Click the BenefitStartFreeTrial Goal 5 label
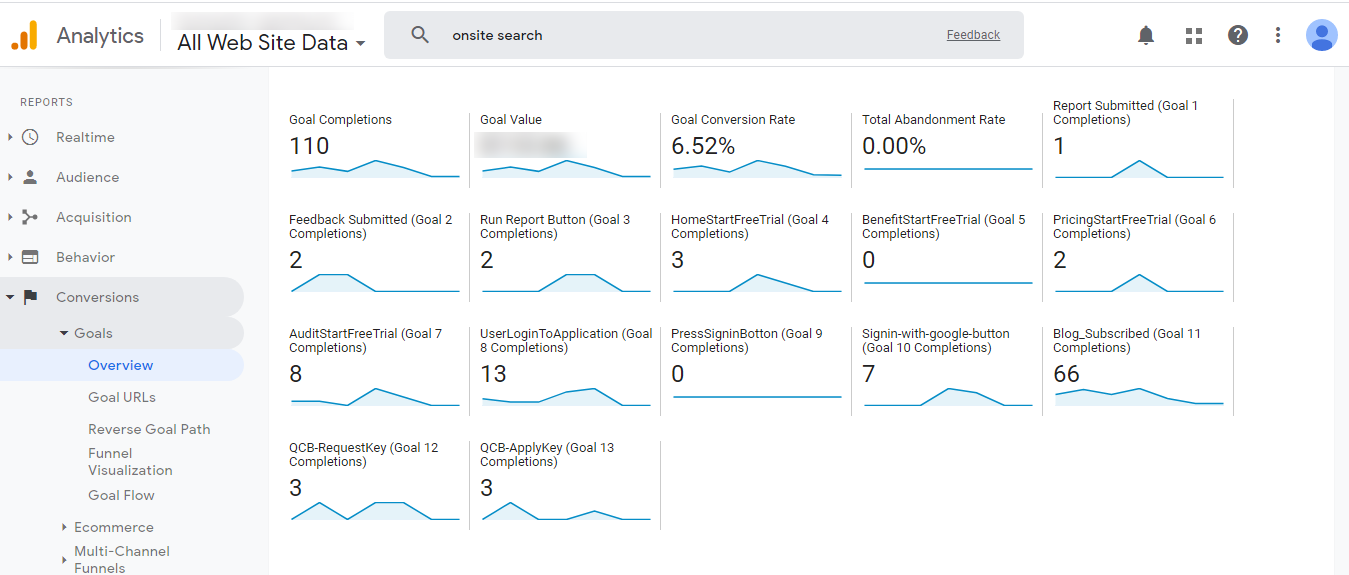The height and width of the screenshot is (575, 1349). click(x=944, y=226)
